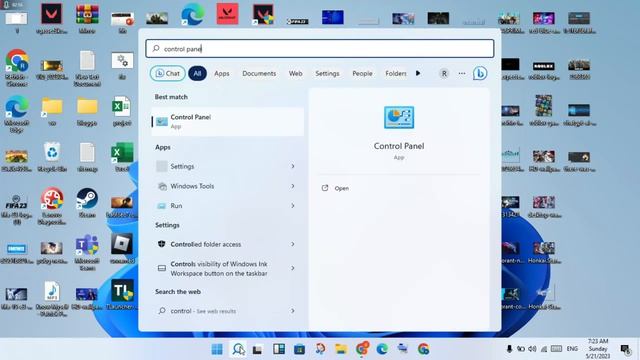
Task: Select the Settings app result
Action: tap(227, 167)
